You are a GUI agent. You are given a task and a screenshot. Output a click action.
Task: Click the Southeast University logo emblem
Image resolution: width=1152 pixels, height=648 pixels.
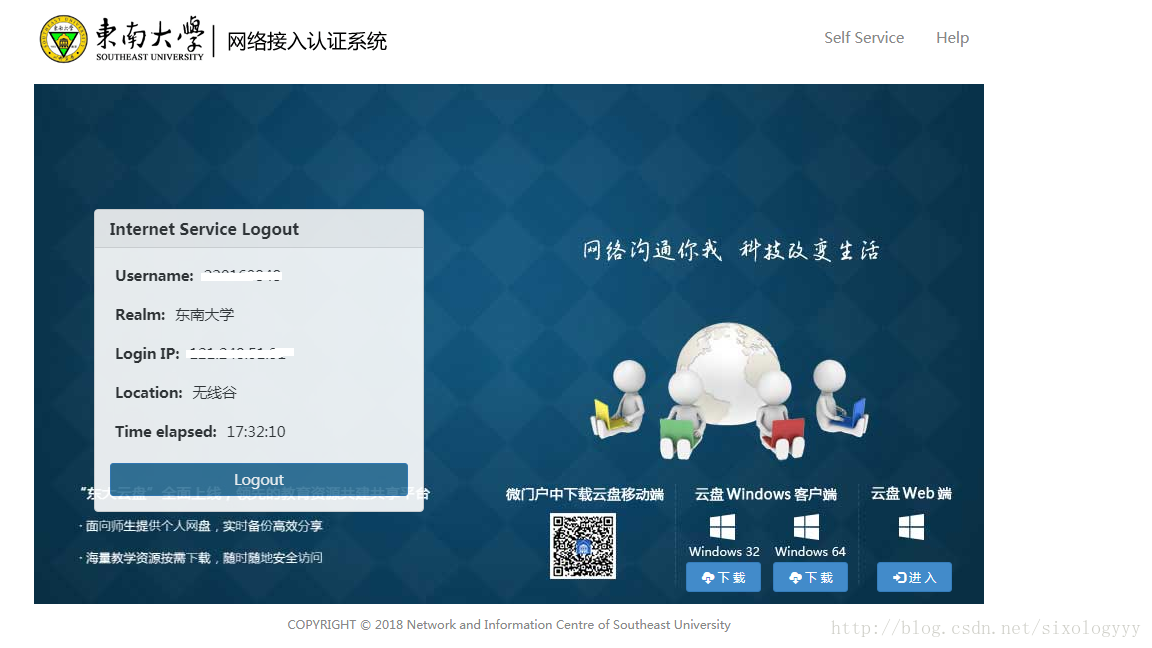(63, 39)
